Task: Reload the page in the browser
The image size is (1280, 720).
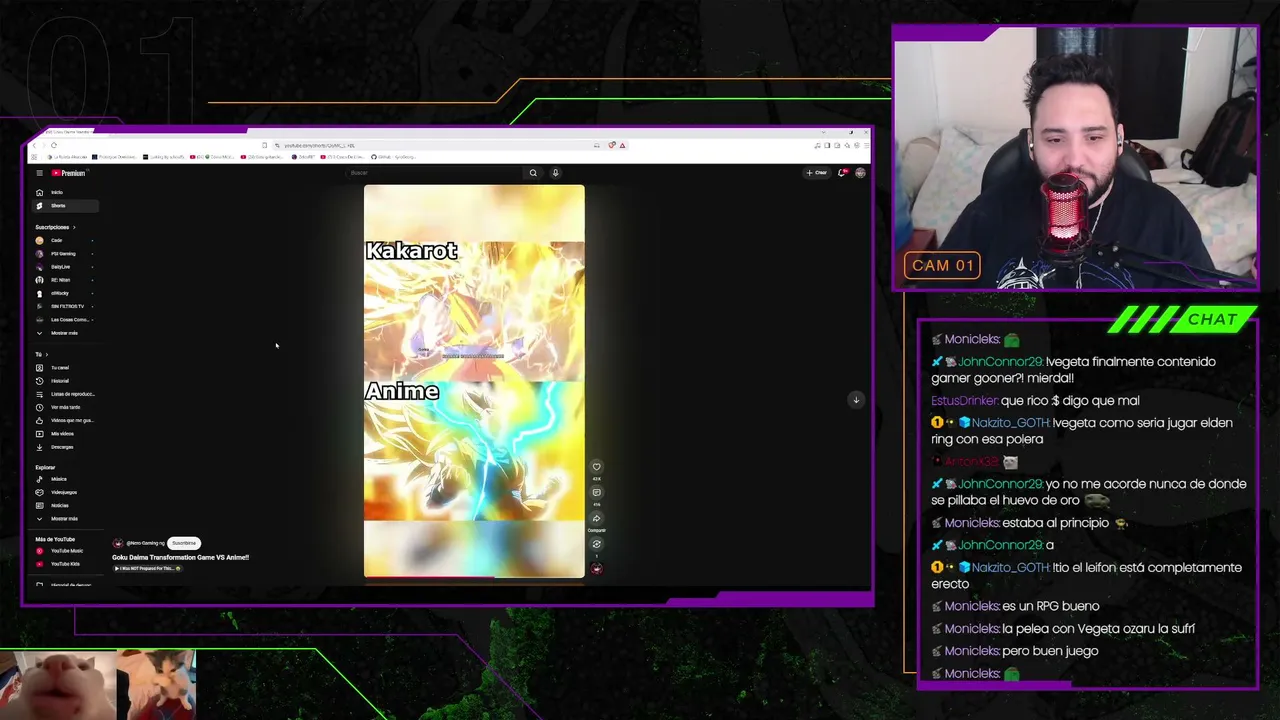Action: coord(54,145)
